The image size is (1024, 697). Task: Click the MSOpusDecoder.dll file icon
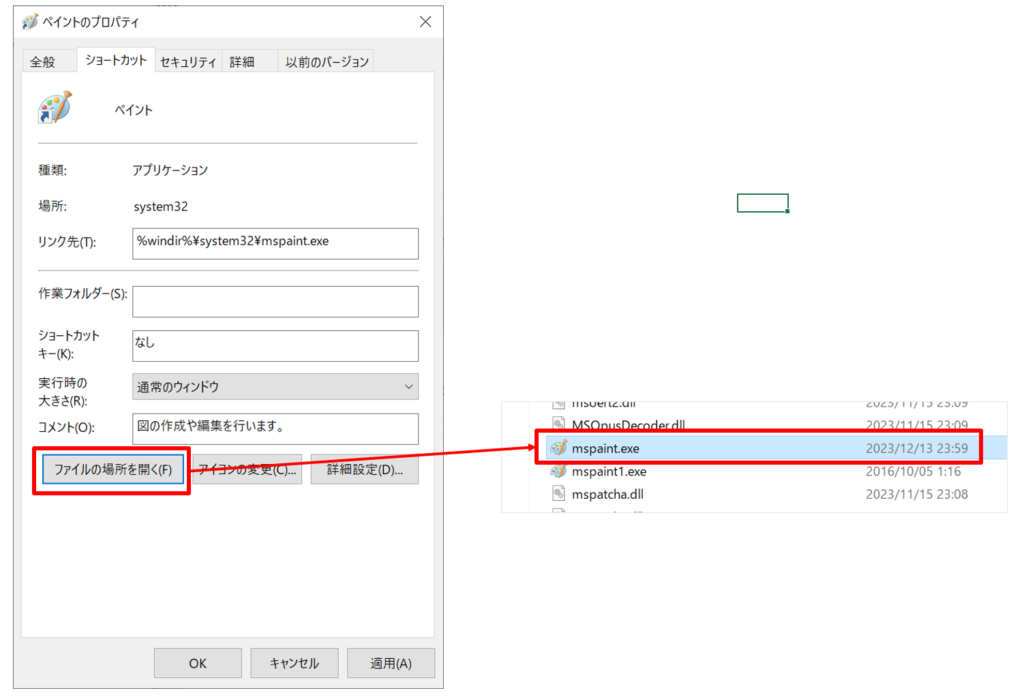coord(558,424)
